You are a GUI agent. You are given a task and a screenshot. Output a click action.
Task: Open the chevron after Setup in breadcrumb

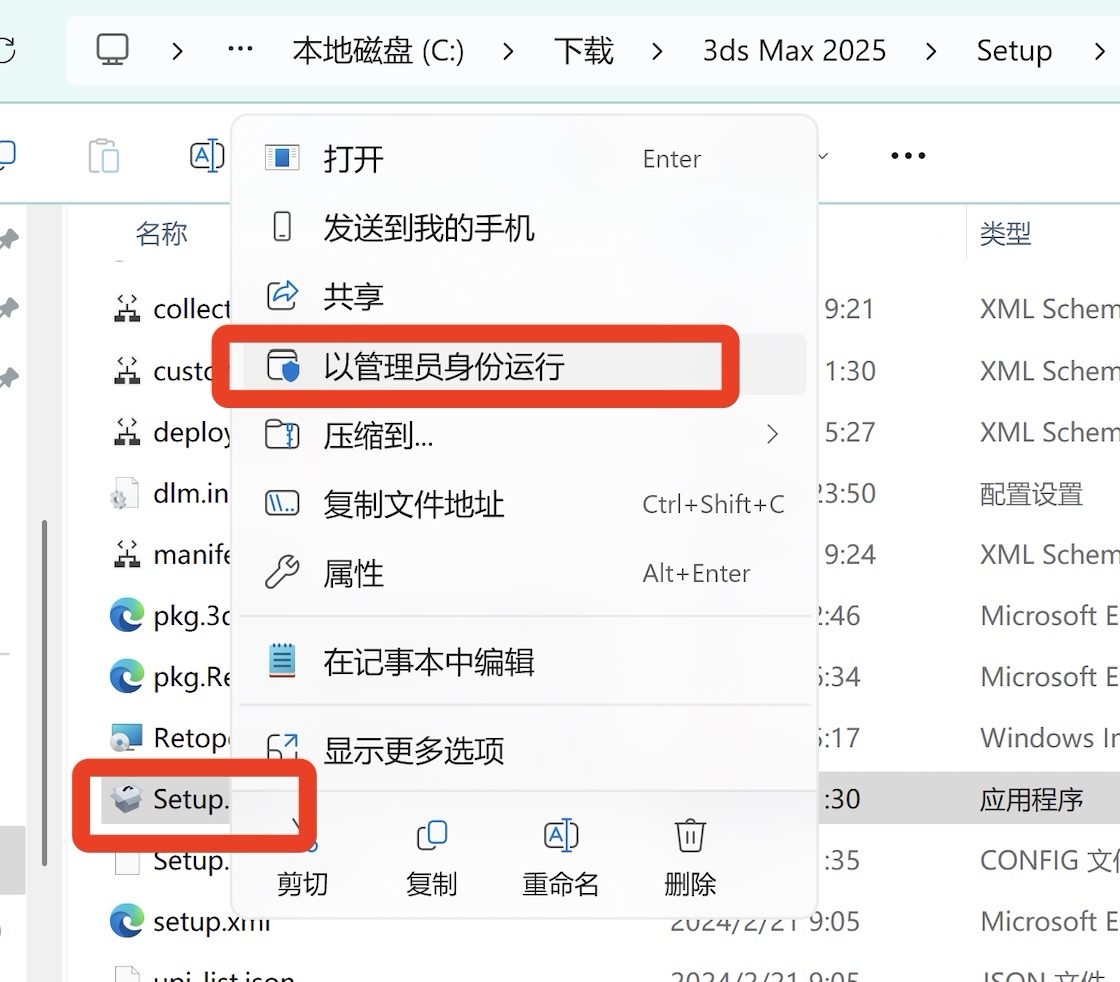[x=1099, y=50]
